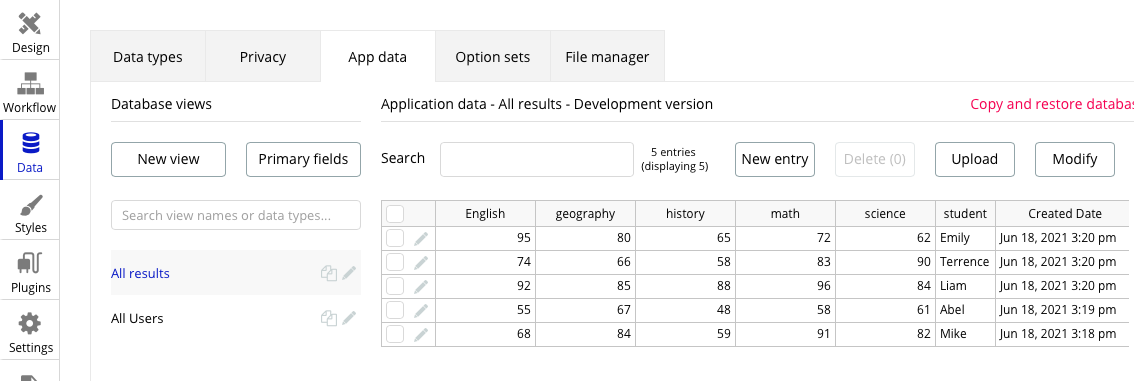
Task: Open the Styles brush icon
Action: (30, 205)
